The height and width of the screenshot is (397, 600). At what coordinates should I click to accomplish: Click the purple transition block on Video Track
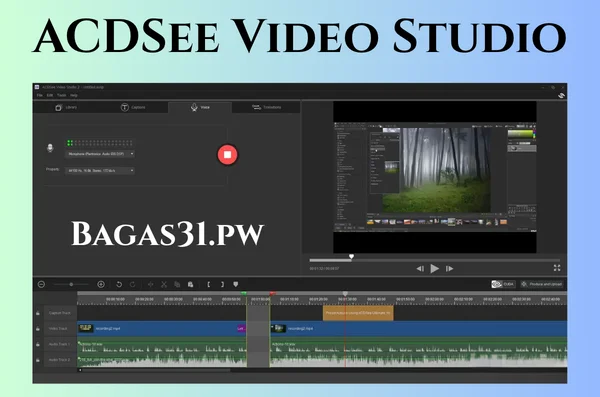click(x=241, y=328)
